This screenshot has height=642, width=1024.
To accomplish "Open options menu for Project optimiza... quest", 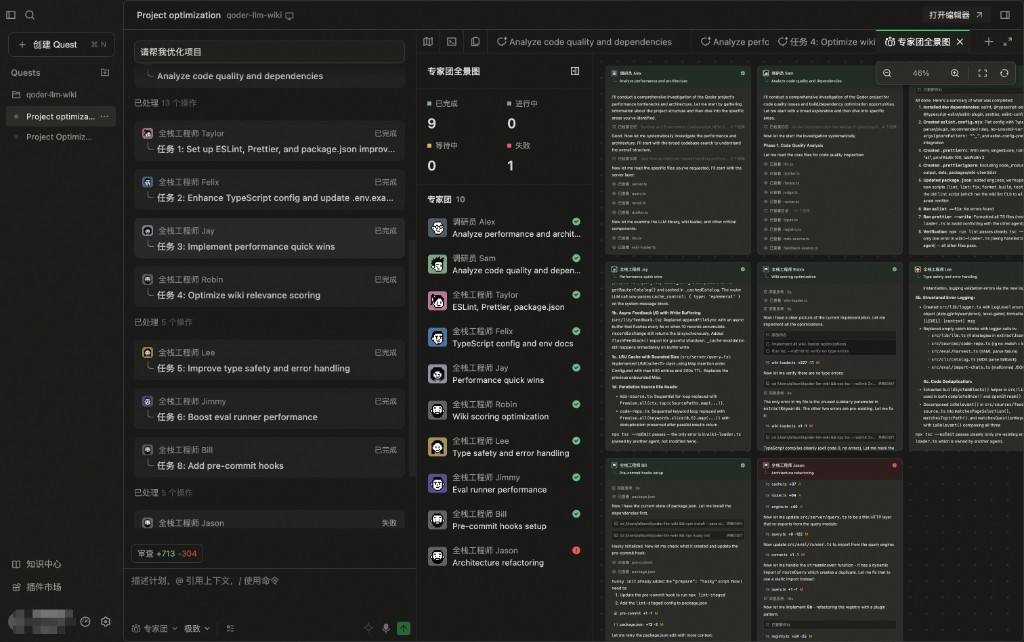I will 104,116.
